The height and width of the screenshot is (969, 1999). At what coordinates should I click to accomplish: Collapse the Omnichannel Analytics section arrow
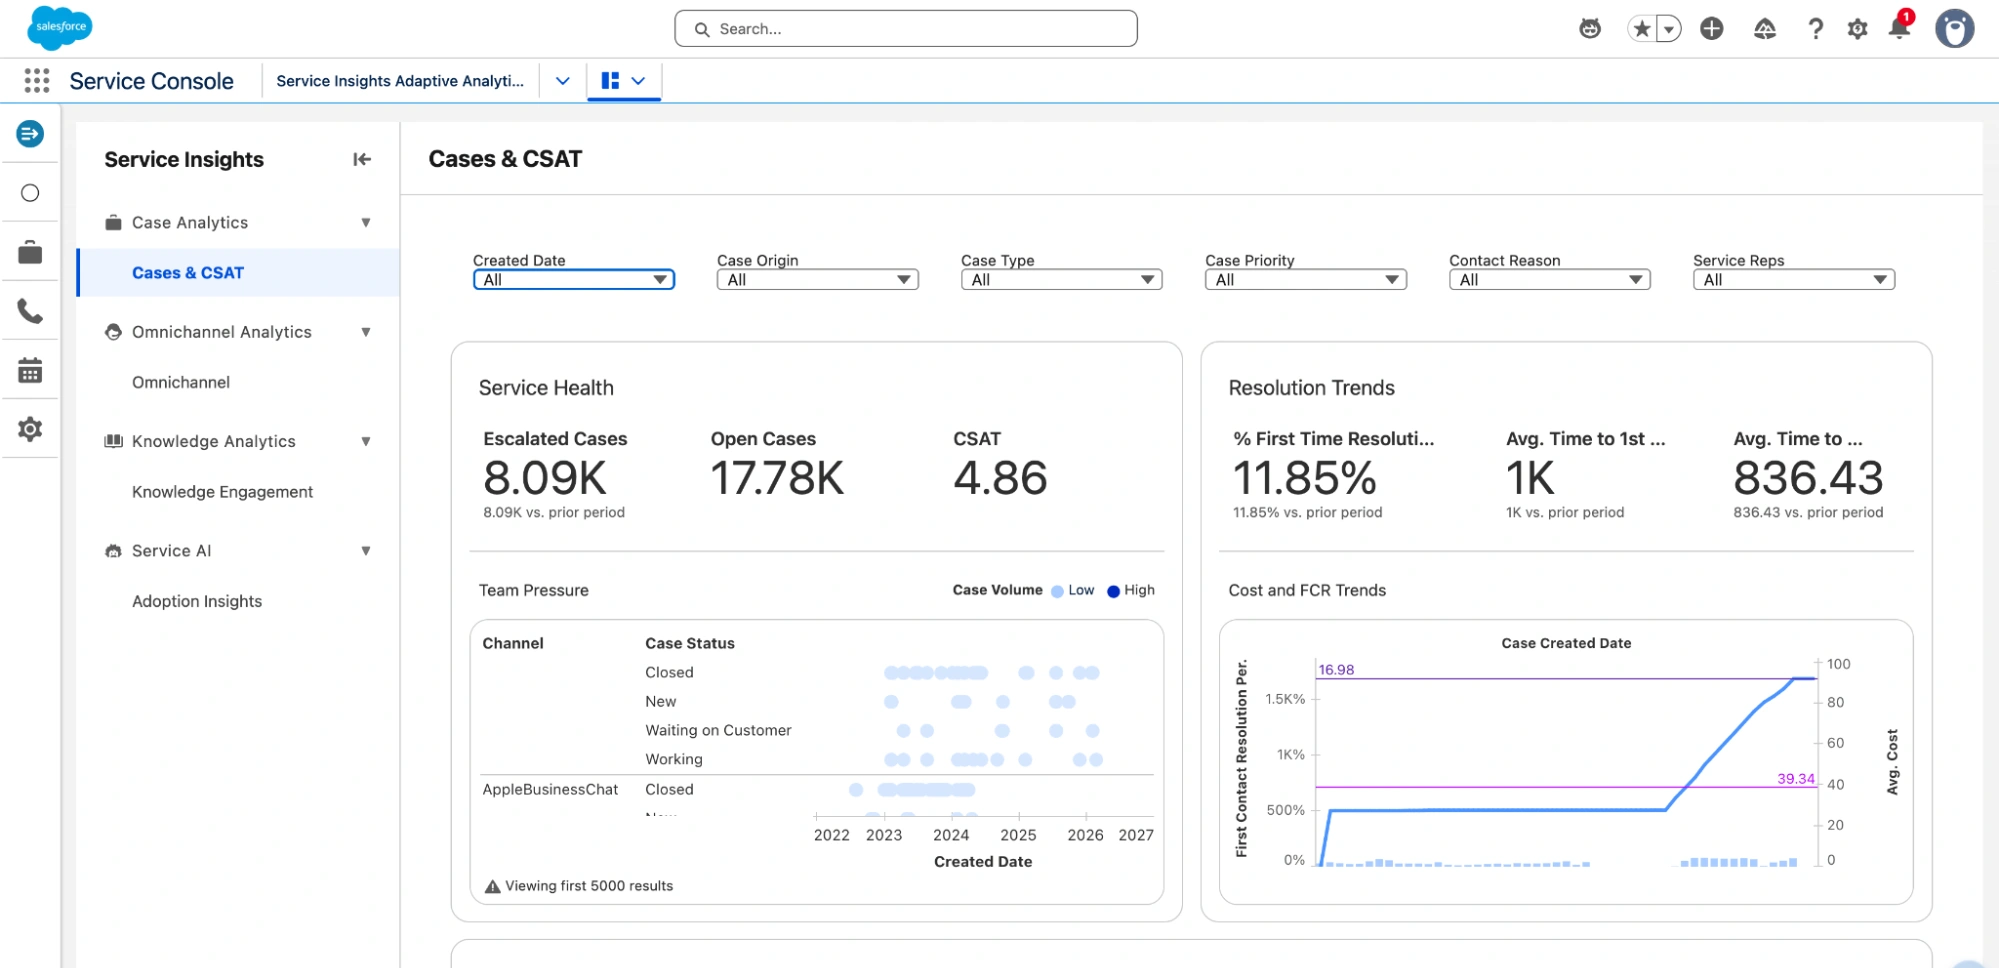click(x=366, y=332)
